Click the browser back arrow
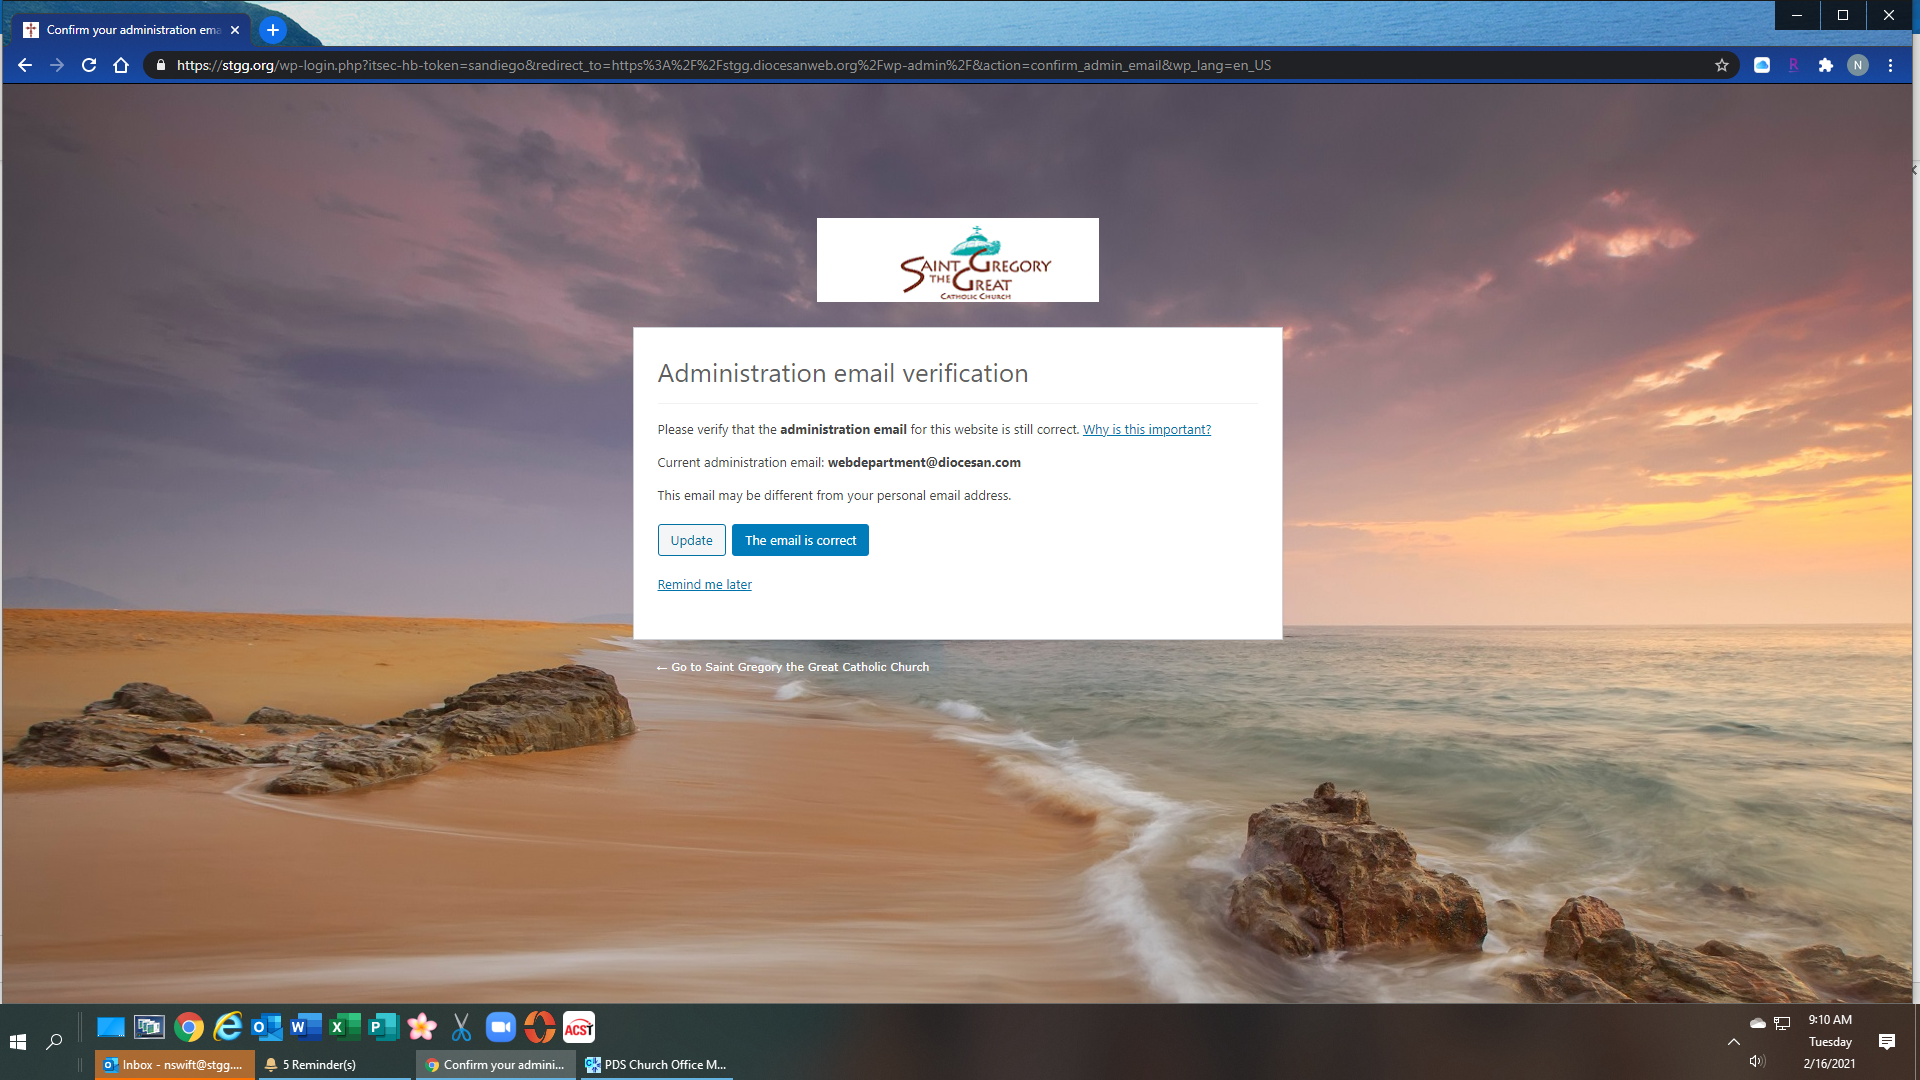Screen dimensions: 1920x1080 tap(25, 65)
